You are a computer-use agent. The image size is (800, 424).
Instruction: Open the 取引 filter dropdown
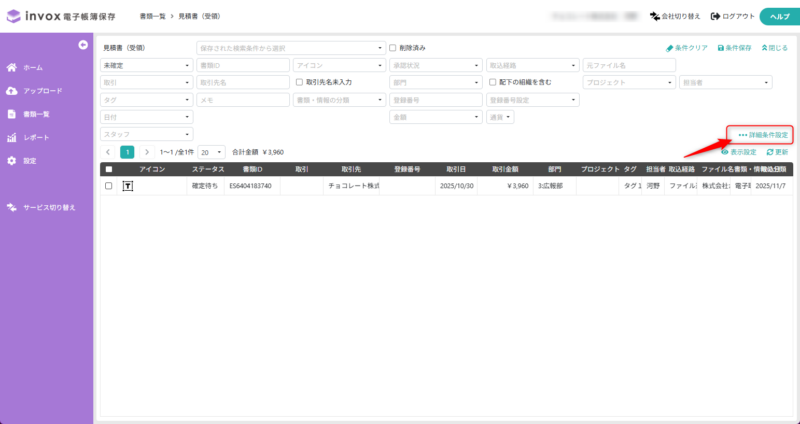coord(147,82)
